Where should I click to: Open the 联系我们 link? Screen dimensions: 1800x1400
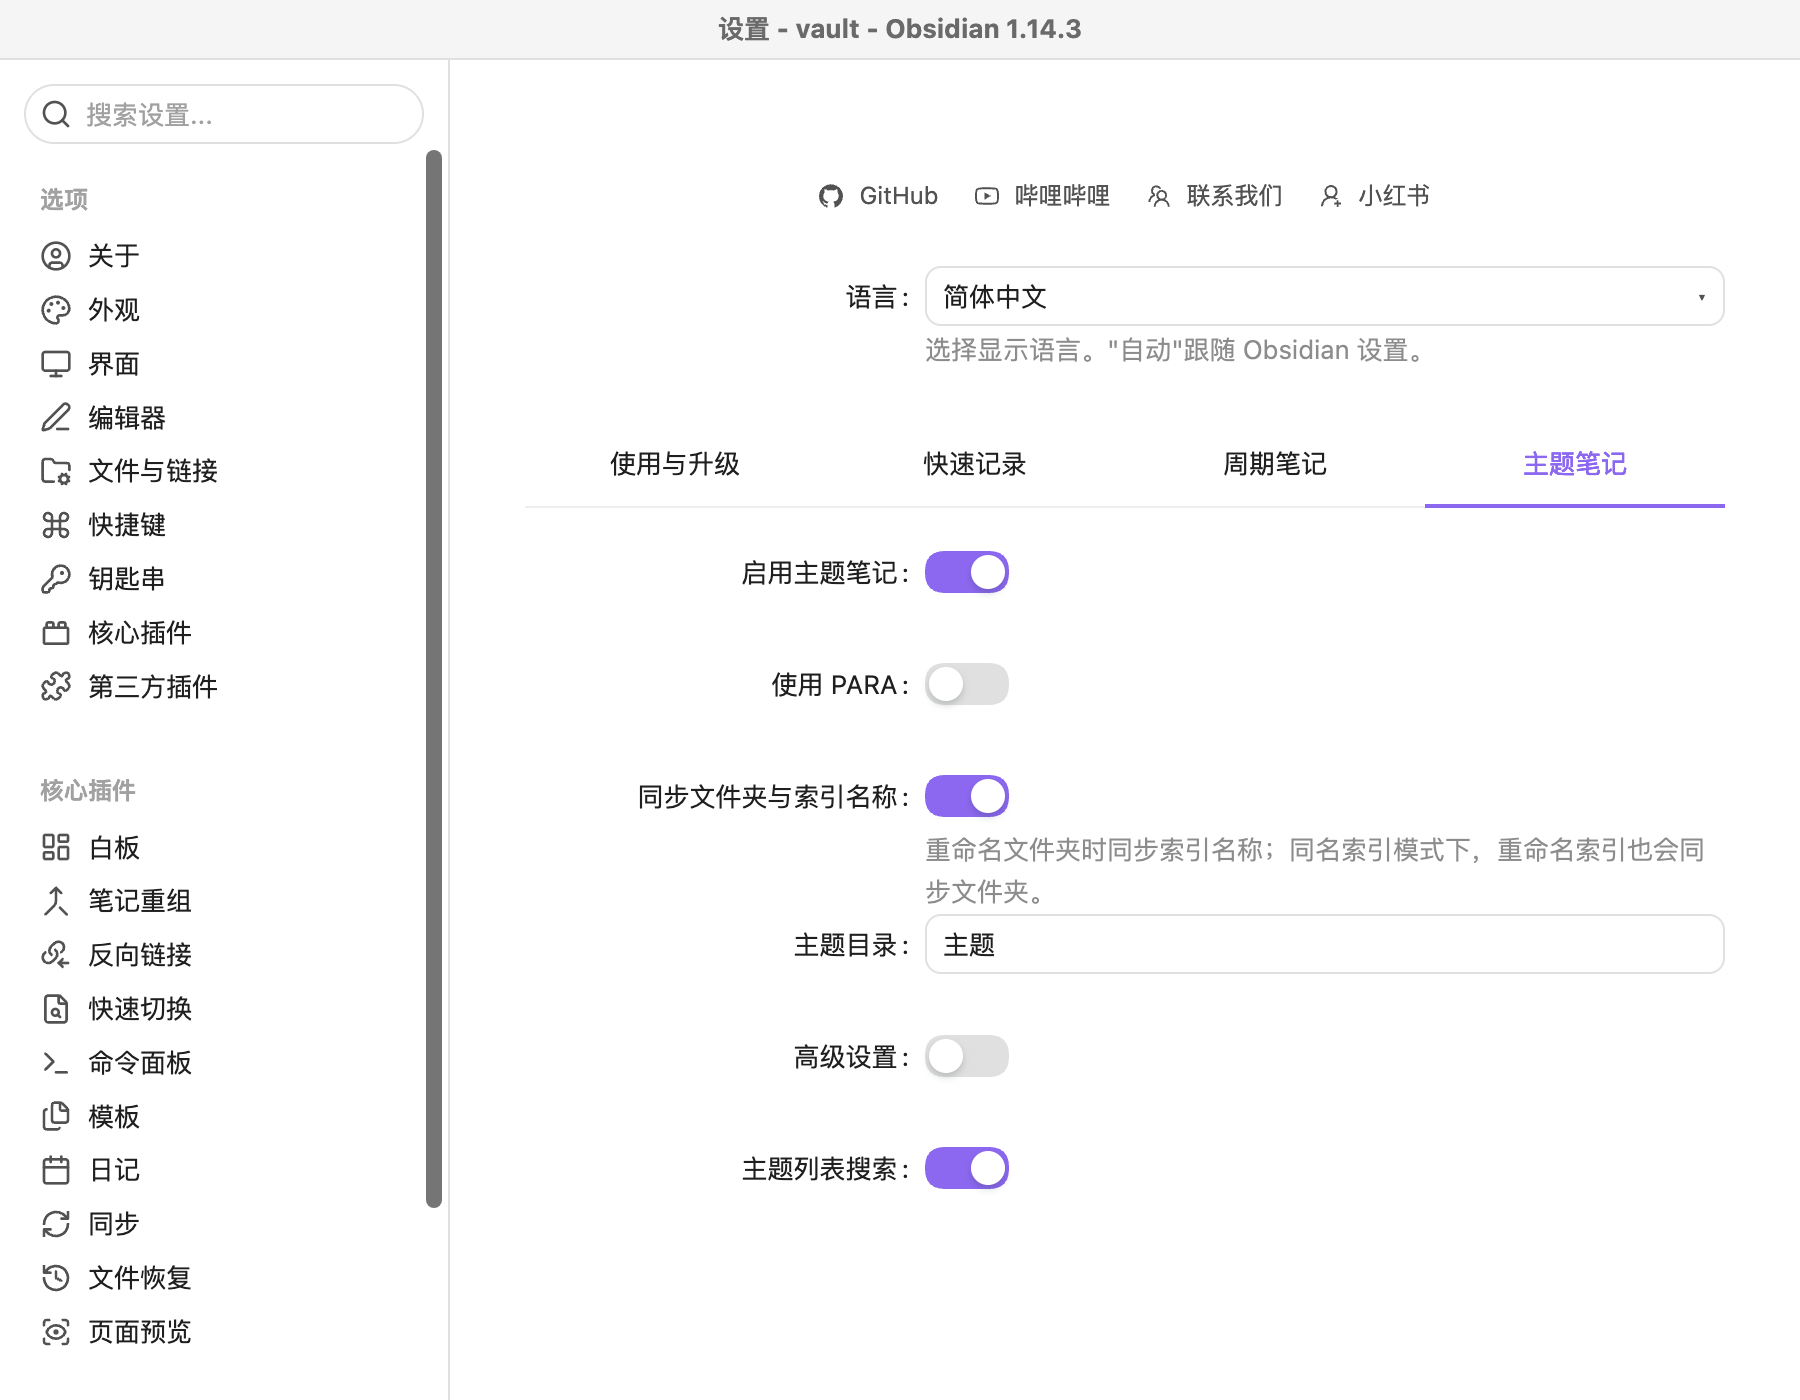pyautogui.click(x=1215, y=196)
